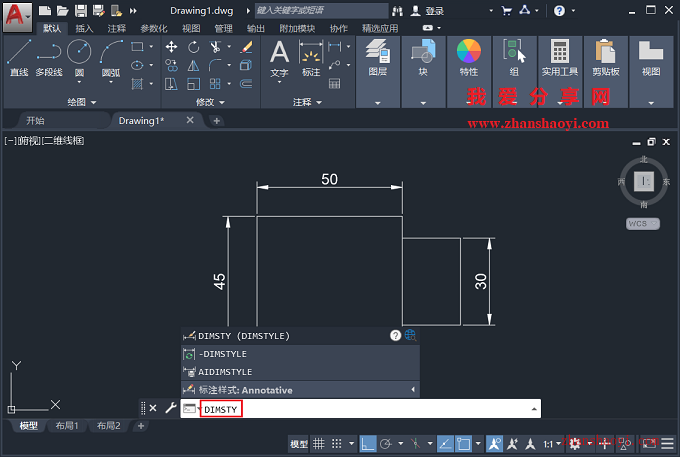Click the Erase tool icon
The width and height of the screenshot is (680, 457).
246,47
